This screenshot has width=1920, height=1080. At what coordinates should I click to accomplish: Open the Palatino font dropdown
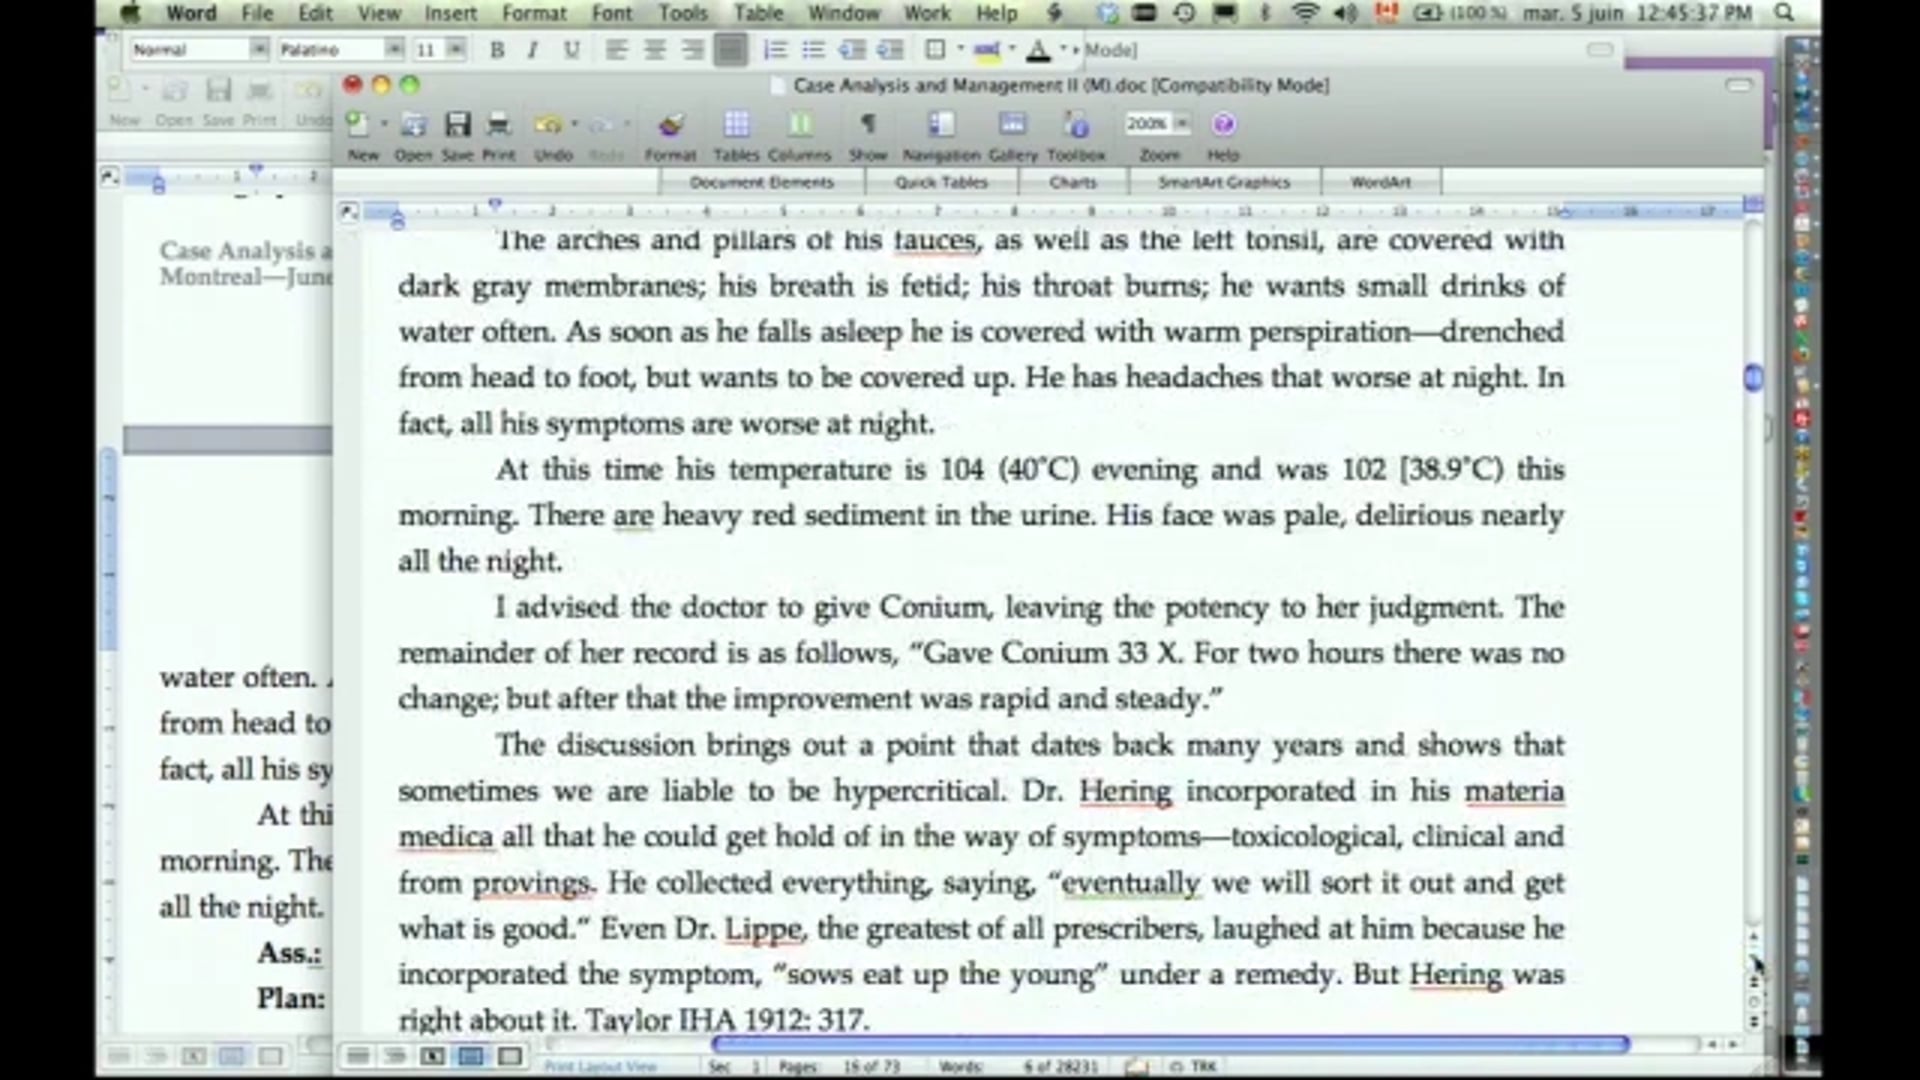coord(394,50)
